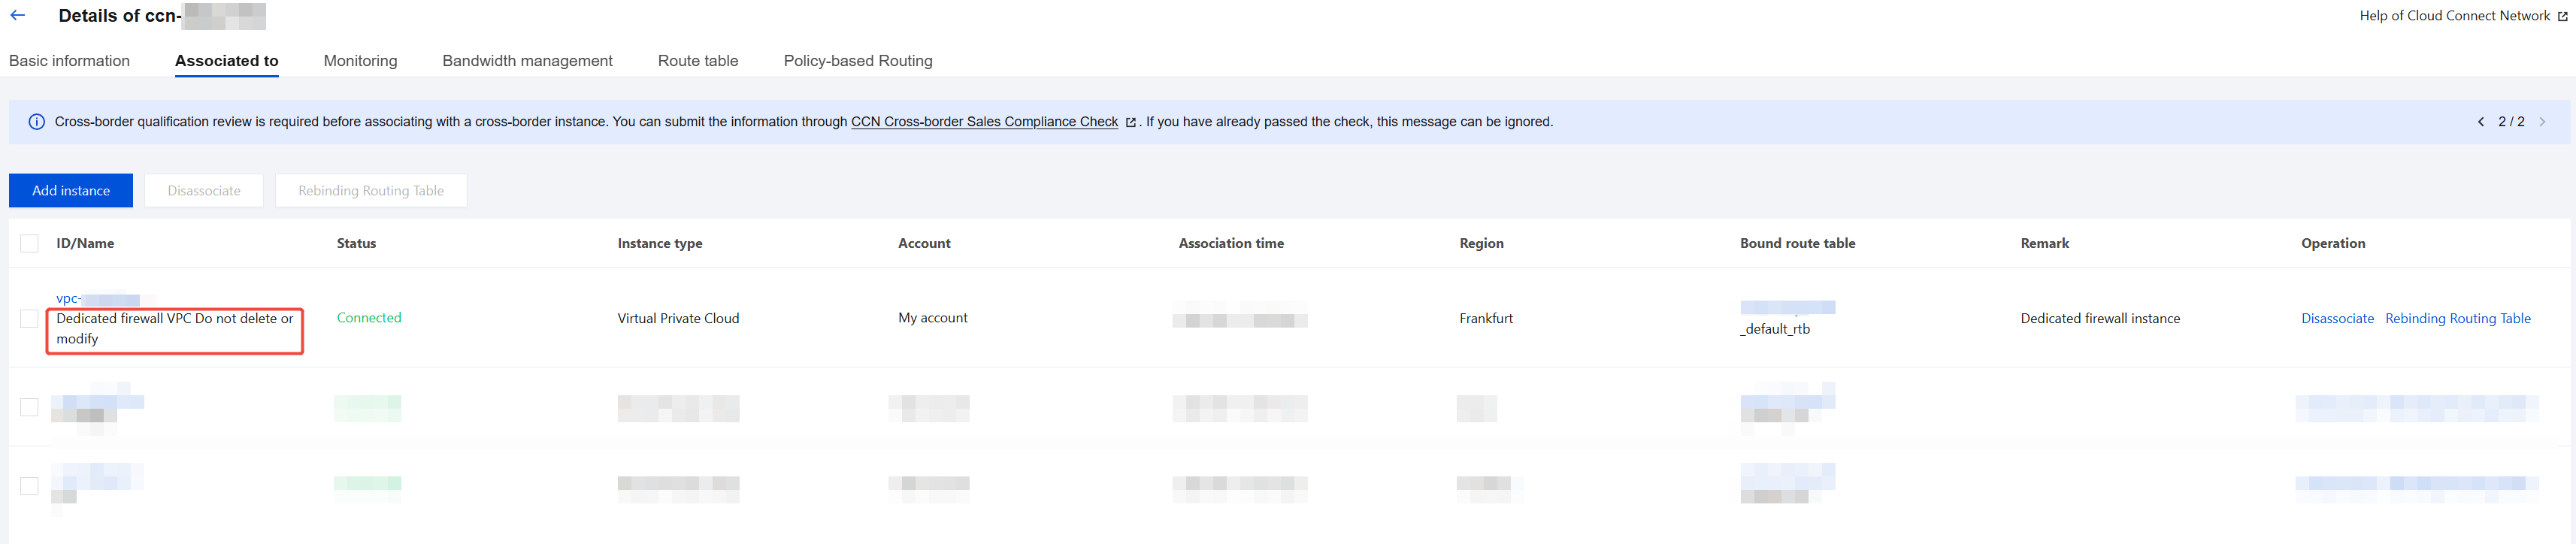The image size is (2576, 544).
Task: Open Policy-based Routing tab
Action: click(x=858, y=61)
